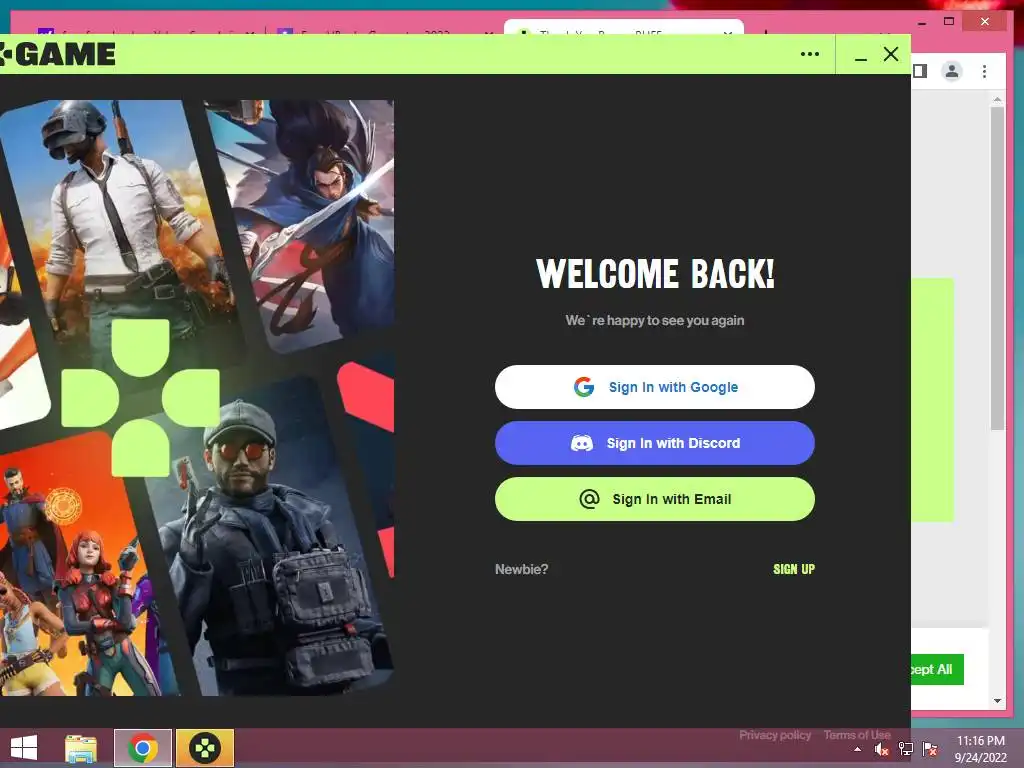The height and width of the screenshot is (768, 1024).
Task: Click the Accept All button in Chrome
Action: (x=938, y=669)
